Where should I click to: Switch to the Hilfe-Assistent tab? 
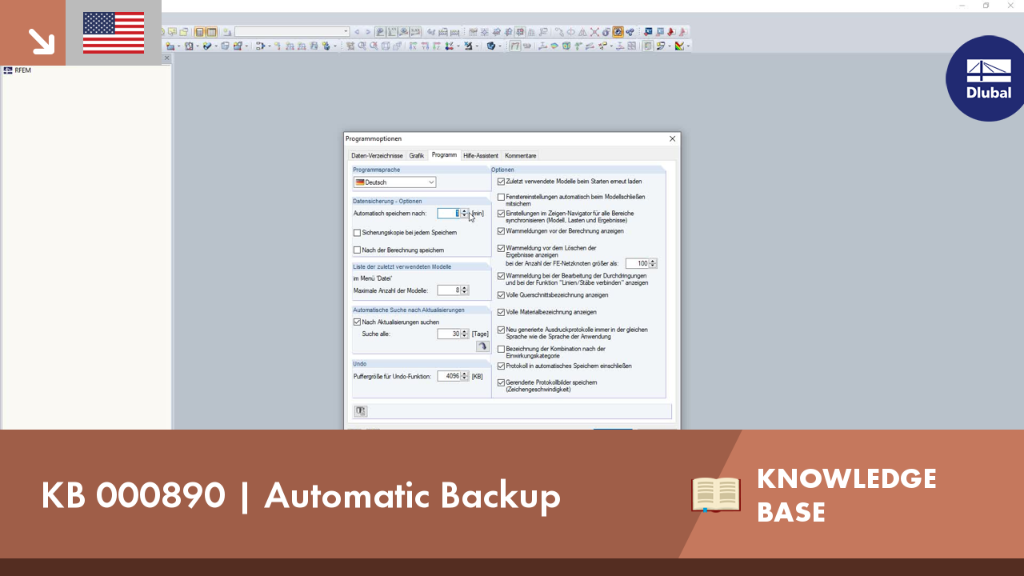[481, 155]
